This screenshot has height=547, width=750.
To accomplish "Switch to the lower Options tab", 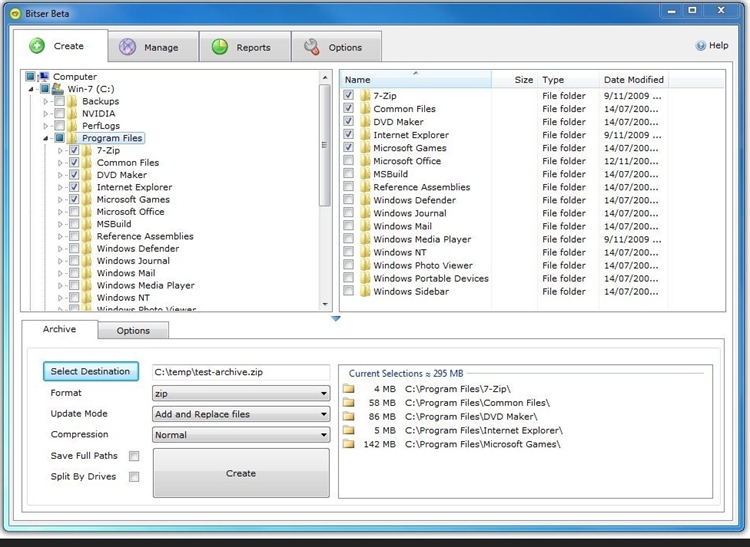I will pos(133,331).
